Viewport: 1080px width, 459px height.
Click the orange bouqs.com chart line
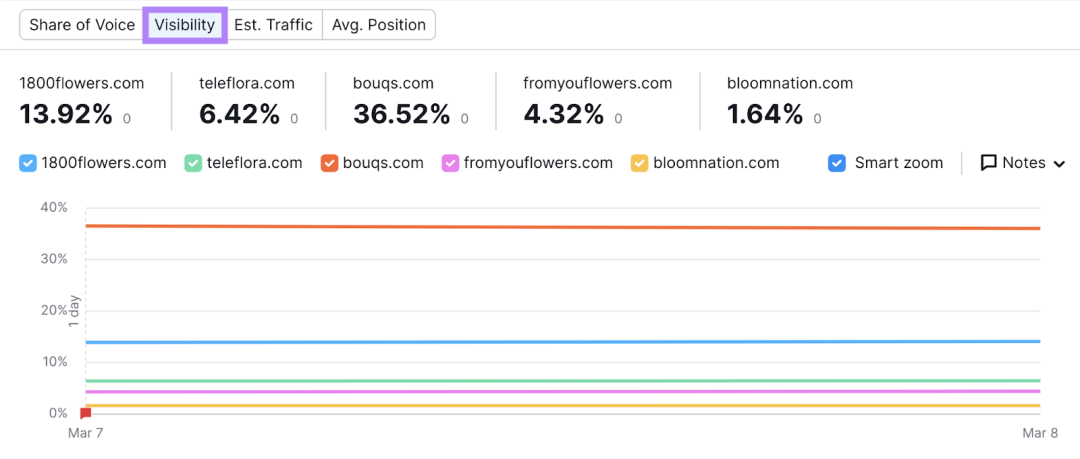562,227
